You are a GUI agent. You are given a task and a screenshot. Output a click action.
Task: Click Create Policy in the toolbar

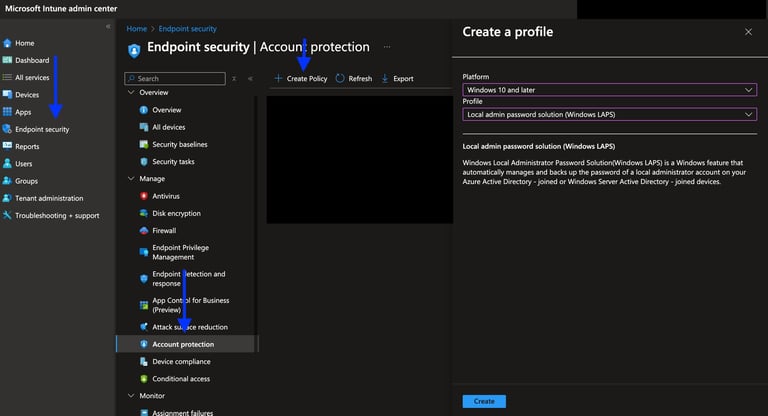pos(301,78)
